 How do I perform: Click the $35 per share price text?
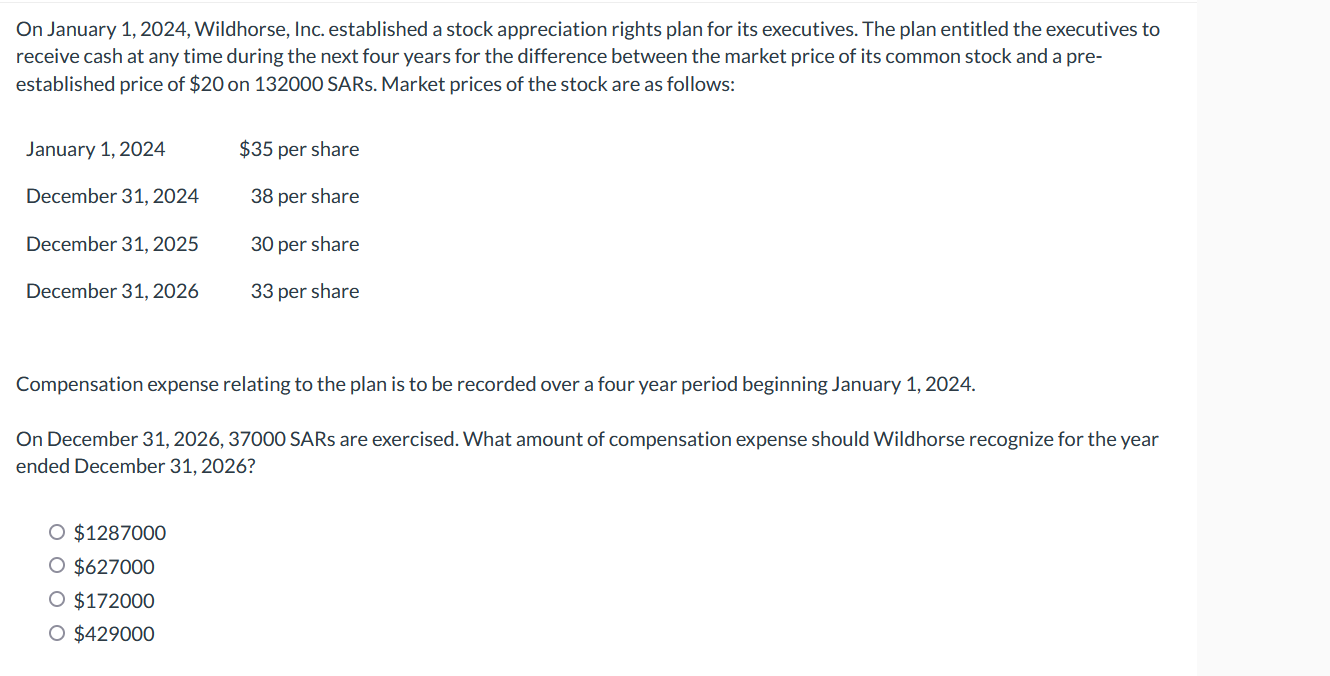(x=299, y=149)
